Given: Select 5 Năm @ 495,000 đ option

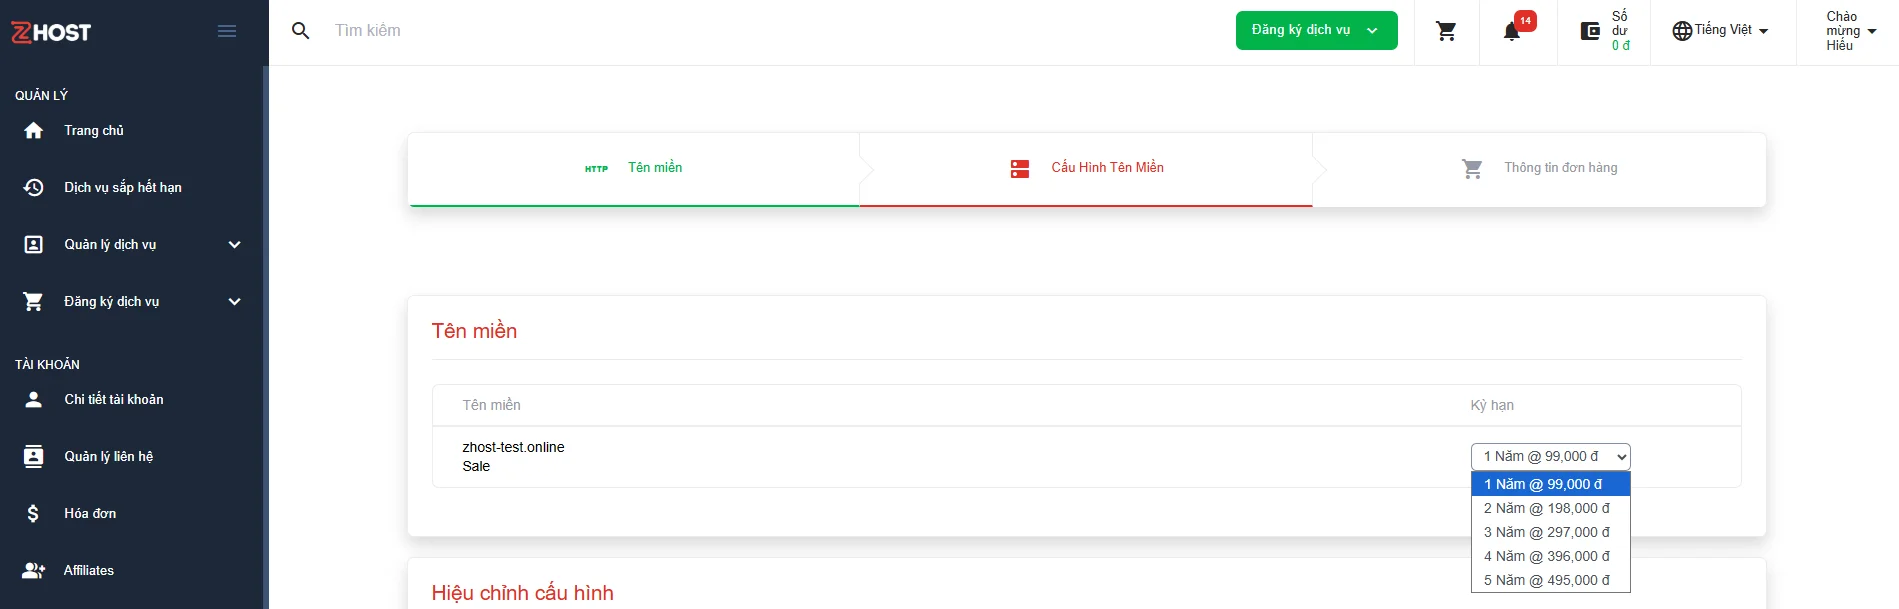Looking at the screenshot, I should click(1551, 580).
